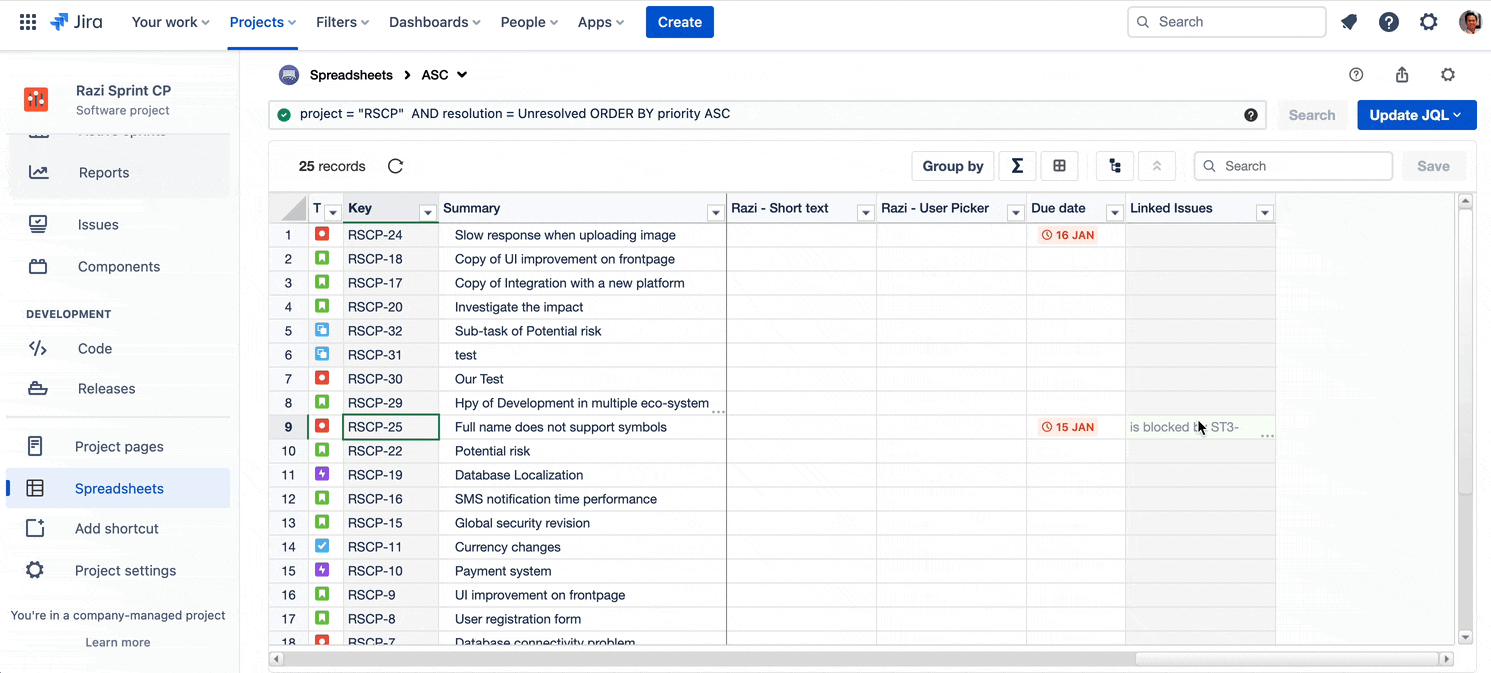1491x673 pixels.
Task: Collapse the toolbar with the double chevron icon
Action: click(1157, 165)
